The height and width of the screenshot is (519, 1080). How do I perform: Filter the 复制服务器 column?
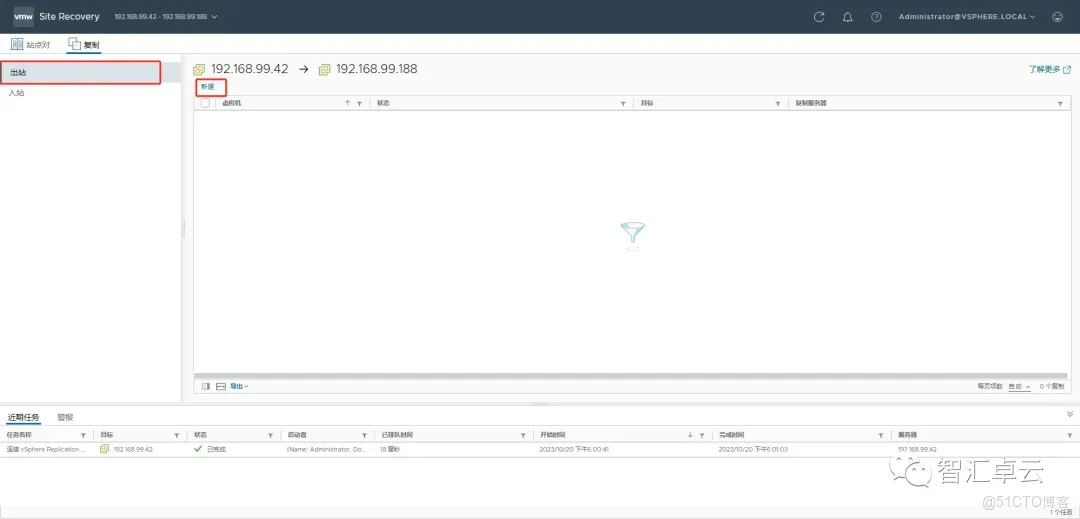click(x=1060, y=103)
